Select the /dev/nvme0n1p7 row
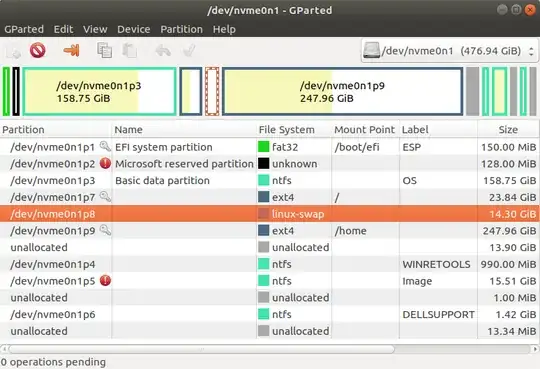Image resolution: width=540 pixels, height=369 pixels. pyautogui.click(x=270, y=197)
